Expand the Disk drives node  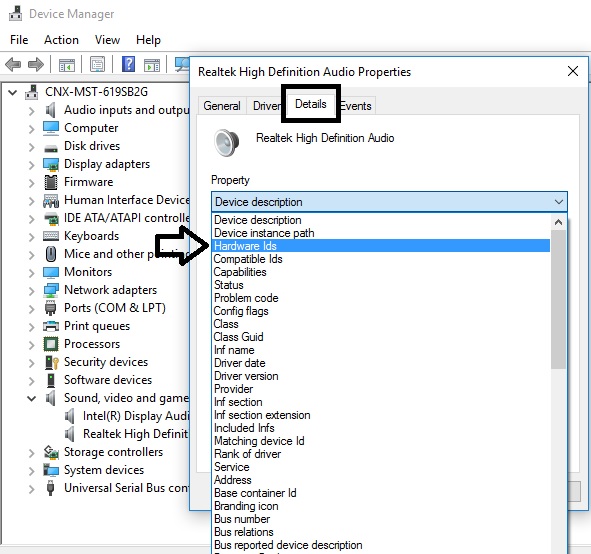click(32, 147)
